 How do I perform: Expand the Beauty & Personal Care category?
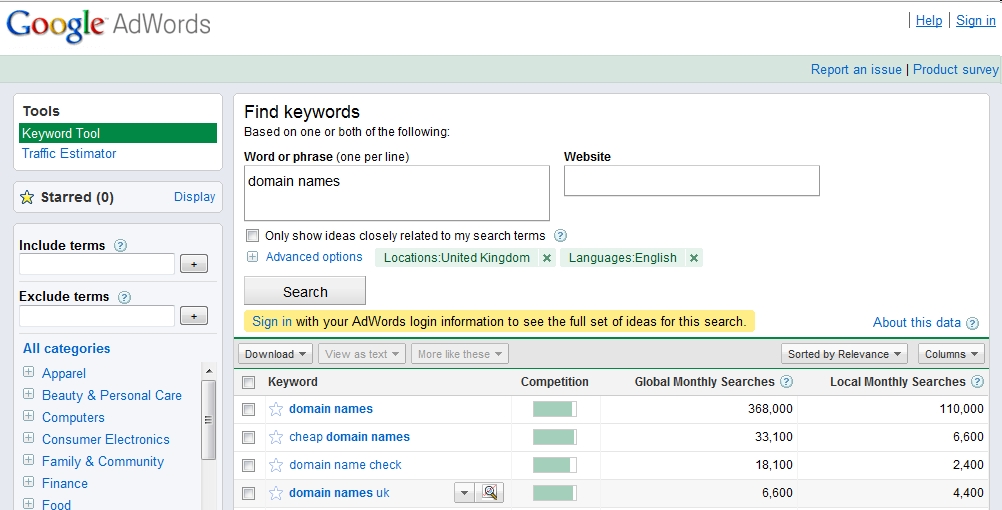tap(28, 394)
